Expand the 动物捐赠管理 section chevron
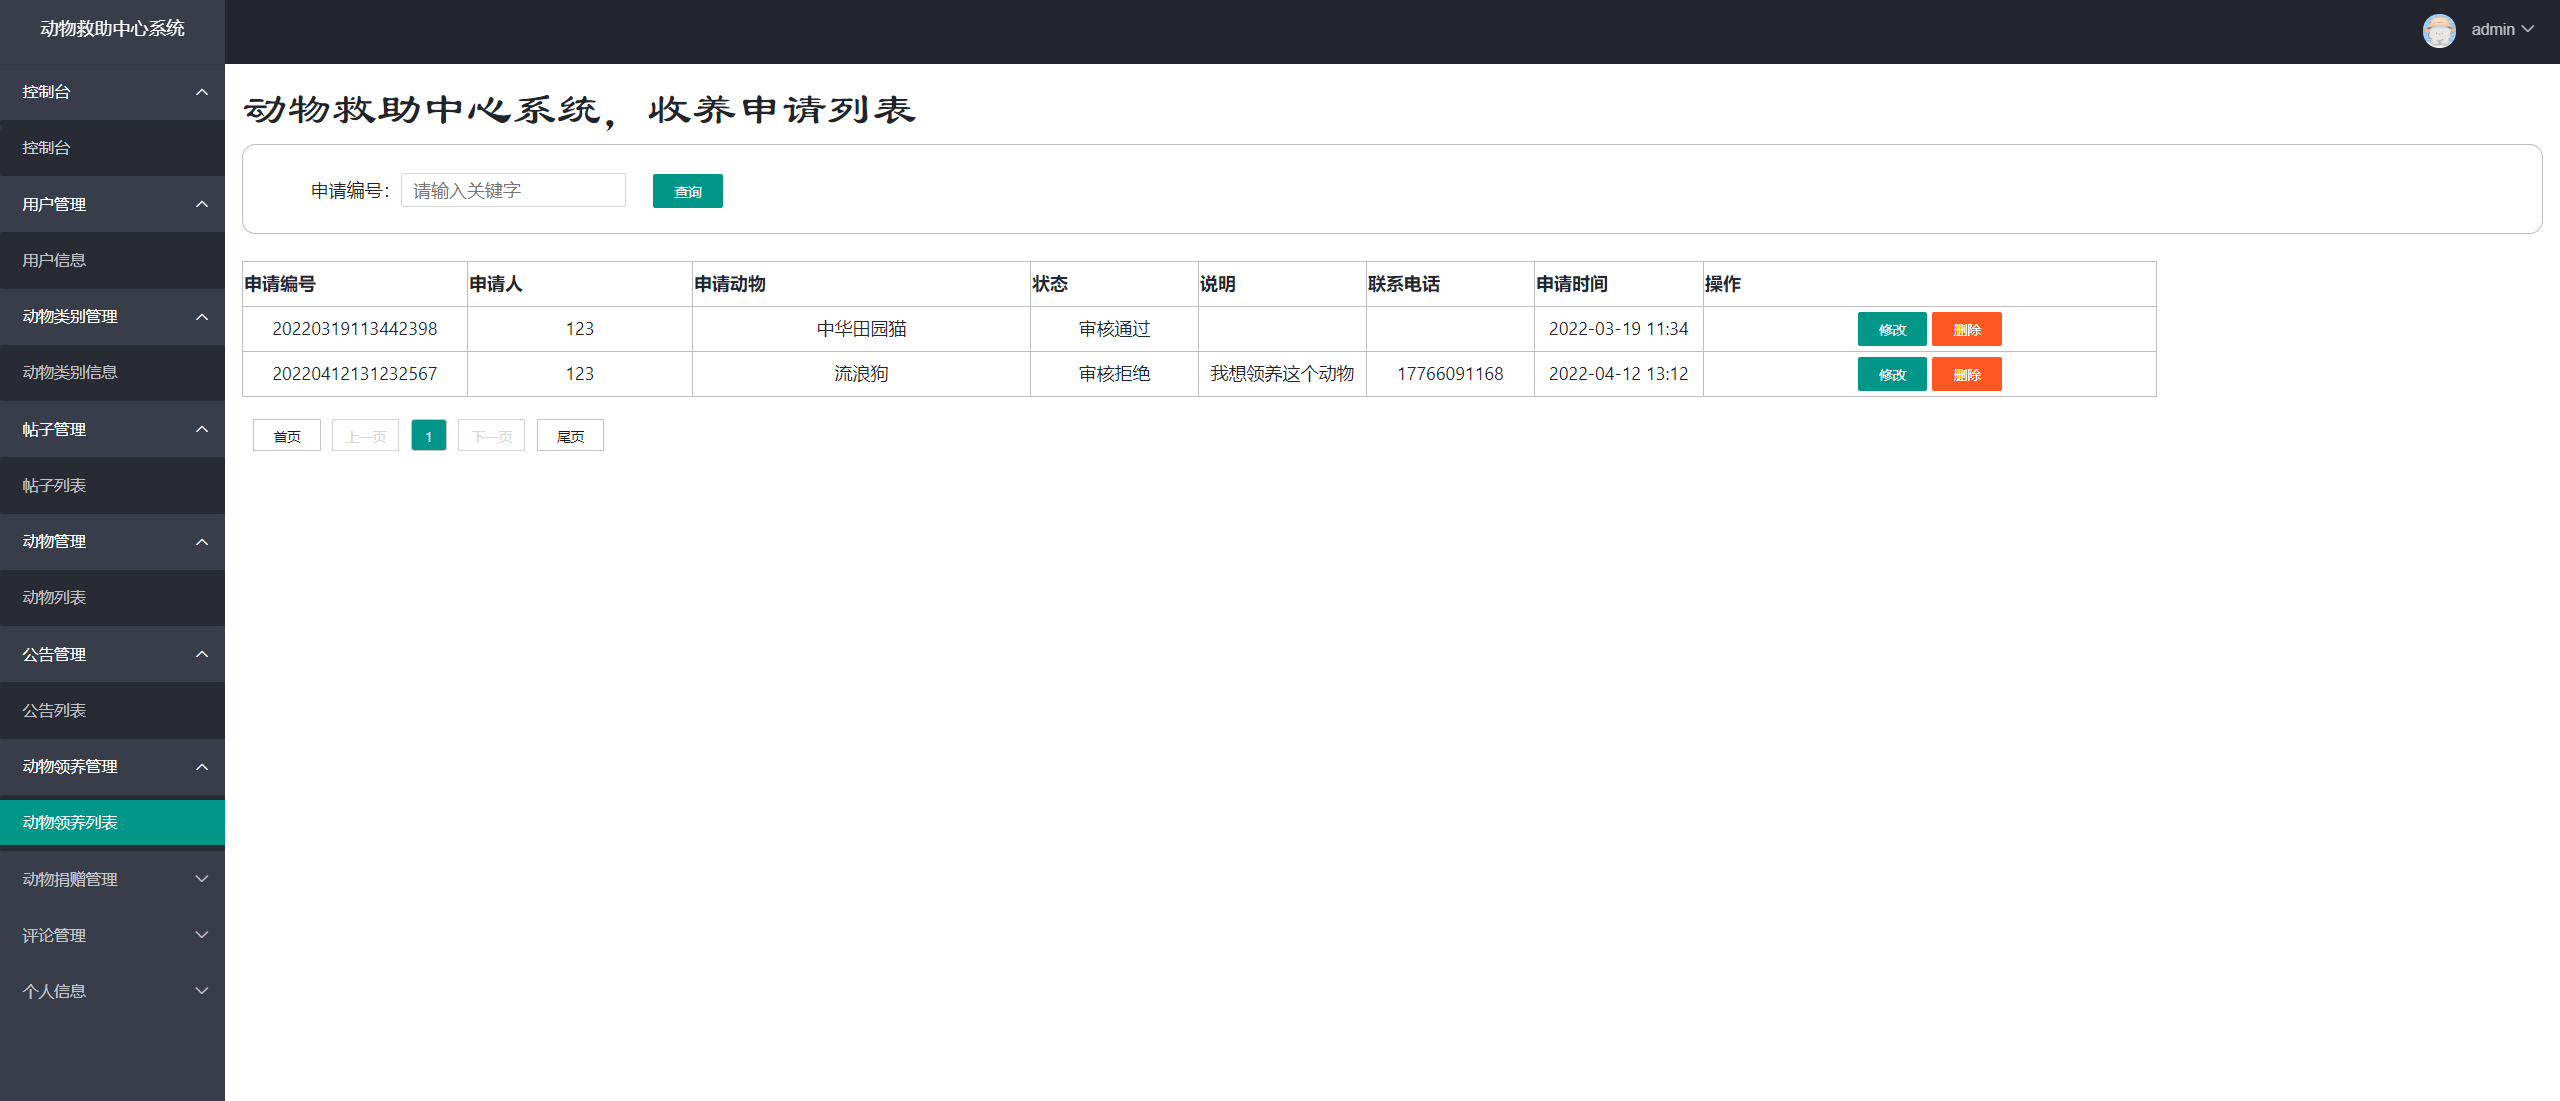 point(202,879)
